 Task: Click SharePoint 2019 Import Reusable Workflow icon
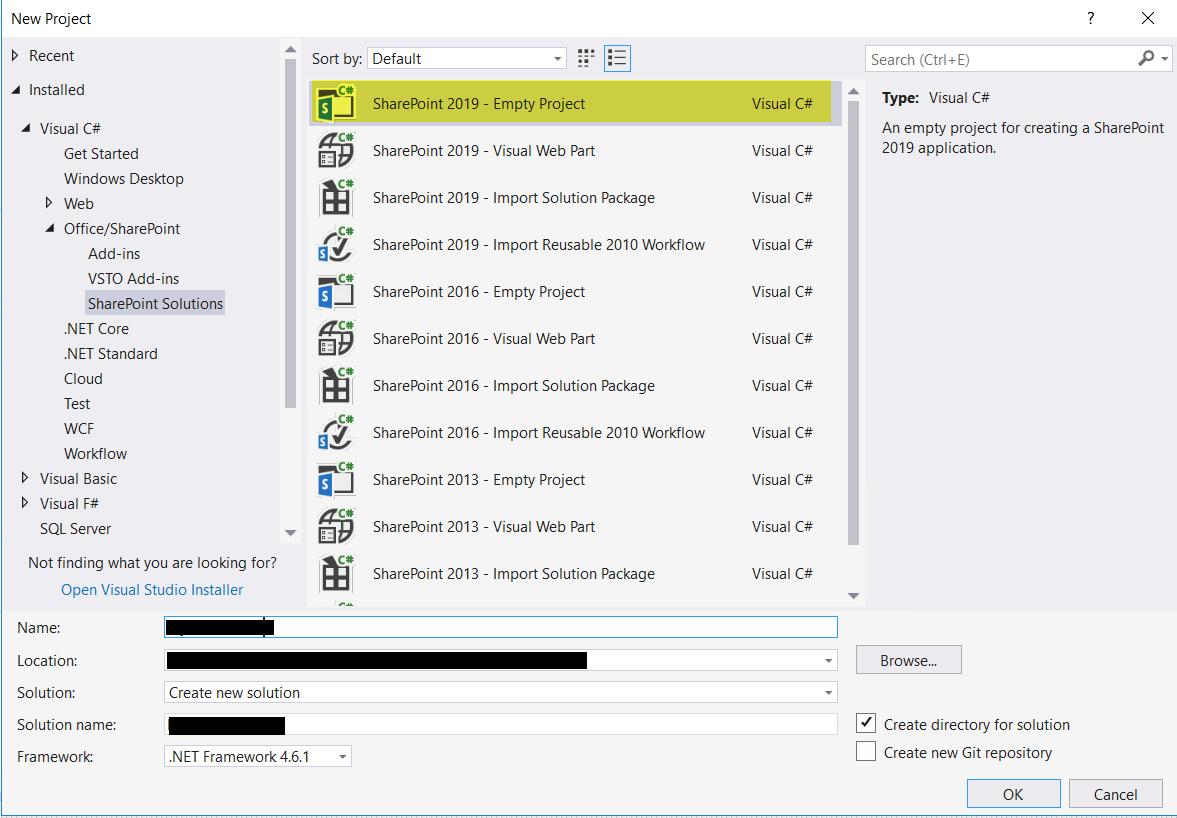point(336,245)
